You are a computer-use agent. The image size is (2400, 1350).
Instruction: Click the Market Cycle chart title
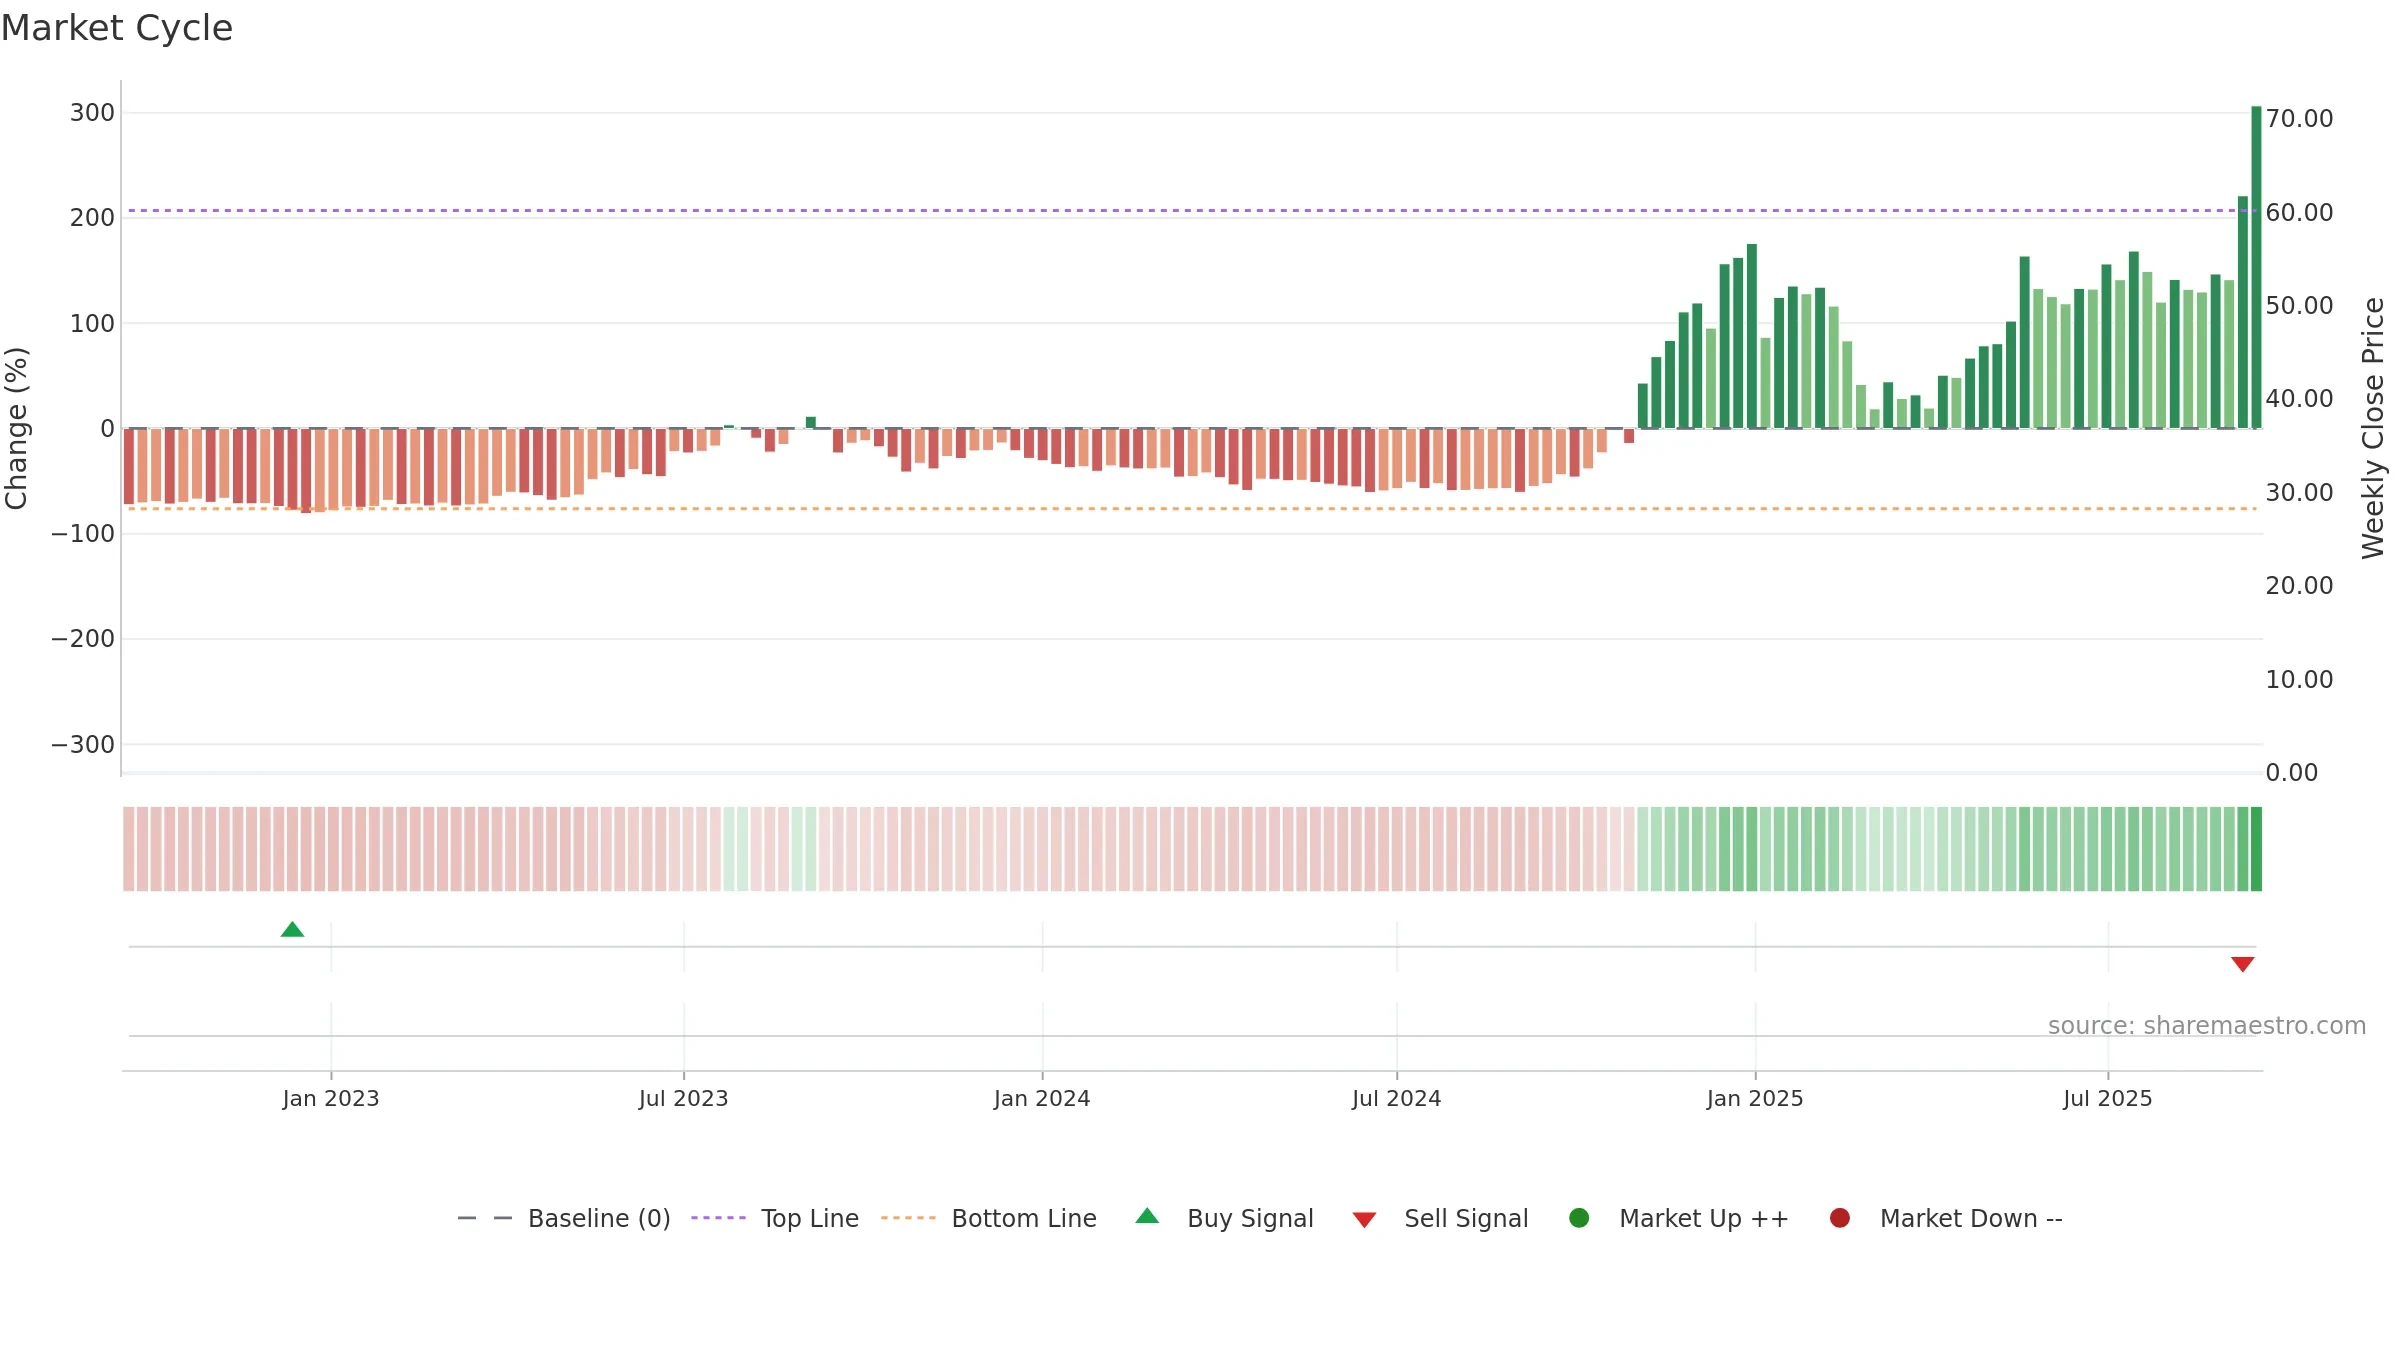(x=117, y=28)
